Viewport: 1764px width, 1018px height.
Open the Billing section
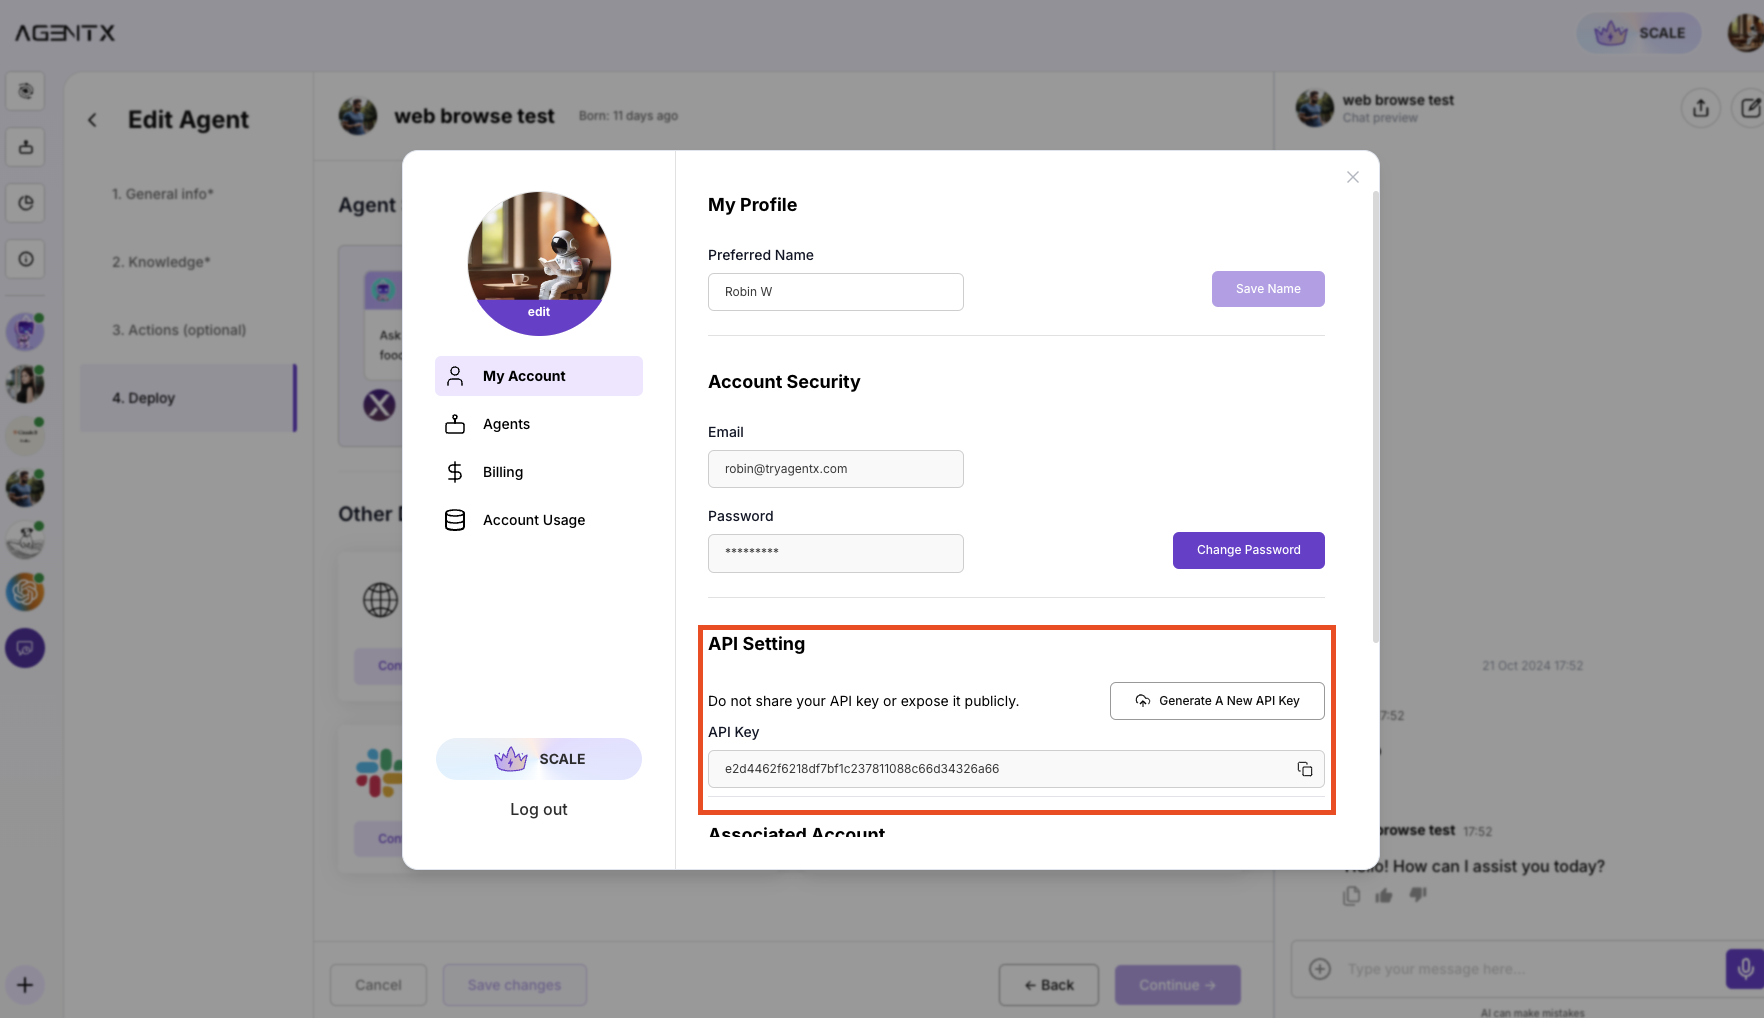(x=538, y=472)
